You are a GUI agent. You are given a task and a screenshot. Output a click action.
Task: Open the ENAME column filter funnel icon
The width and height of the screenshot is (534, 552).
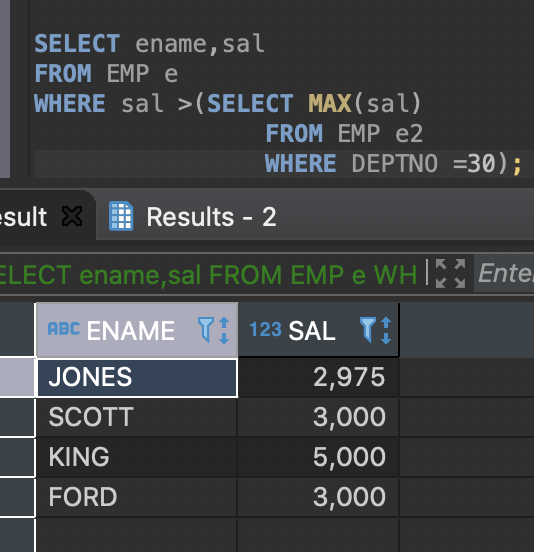(x=206, y=330)
